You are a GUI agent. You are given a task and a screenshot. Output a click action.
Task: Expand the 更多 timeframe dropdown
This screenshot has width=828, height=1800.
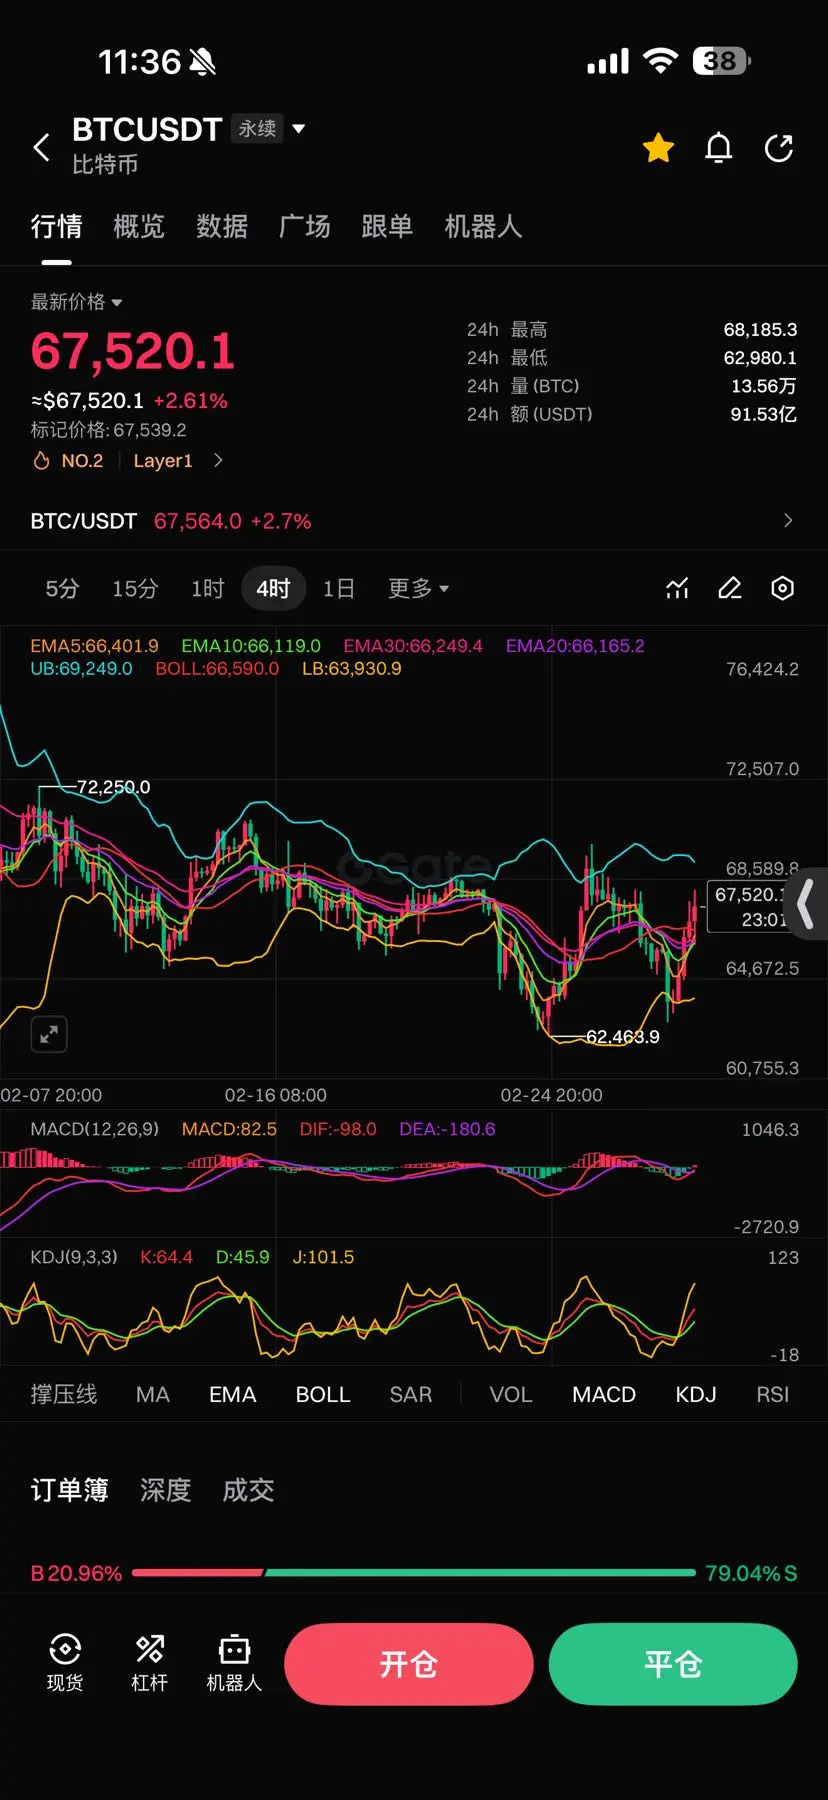[419, 589]
